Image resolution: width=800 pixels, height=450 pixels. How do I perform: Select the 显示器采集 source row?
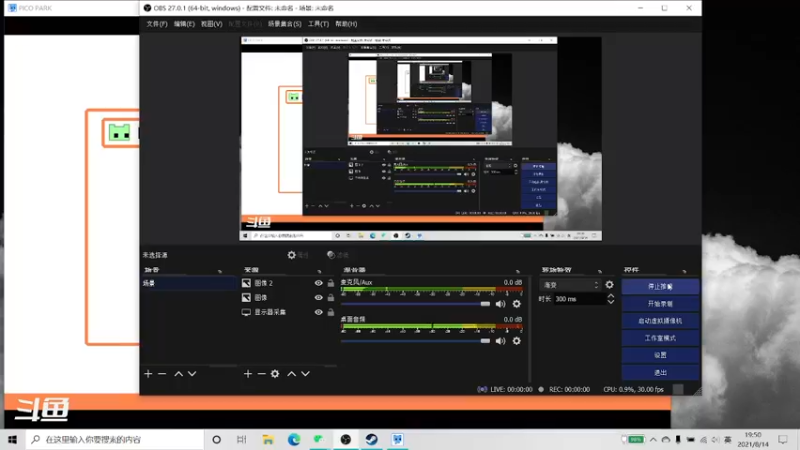coord(288,312)
